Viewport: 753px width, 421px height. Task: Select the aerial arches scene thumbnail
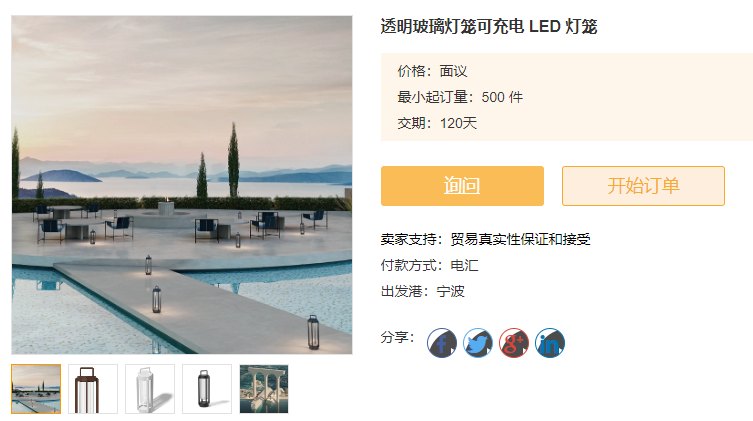(x=264, y=389)
